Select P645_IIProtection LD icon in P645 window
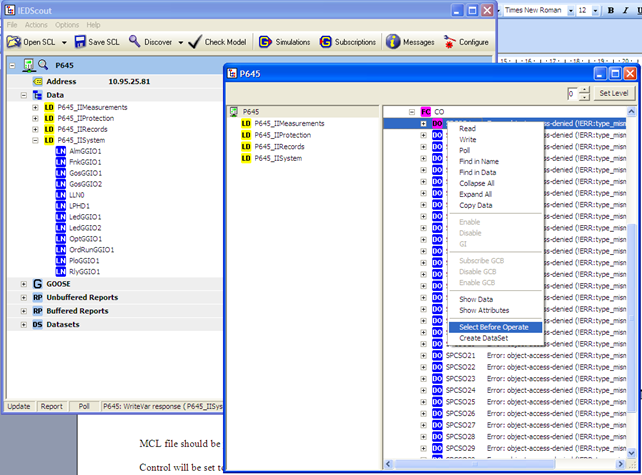642x475 pixels. [246, 135]
